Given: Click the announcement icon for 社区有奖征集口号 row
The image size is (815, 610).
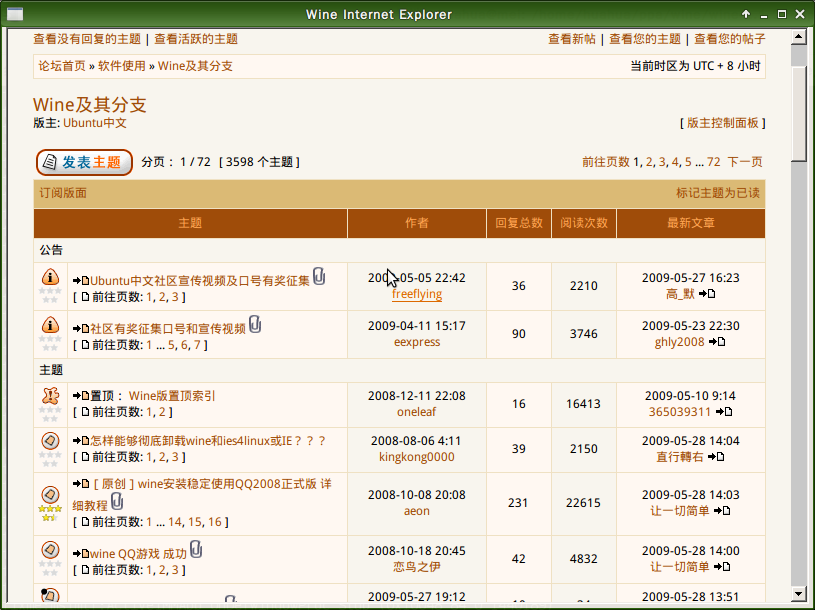Looking at the screenshot, I should click(x=50, y=325).
